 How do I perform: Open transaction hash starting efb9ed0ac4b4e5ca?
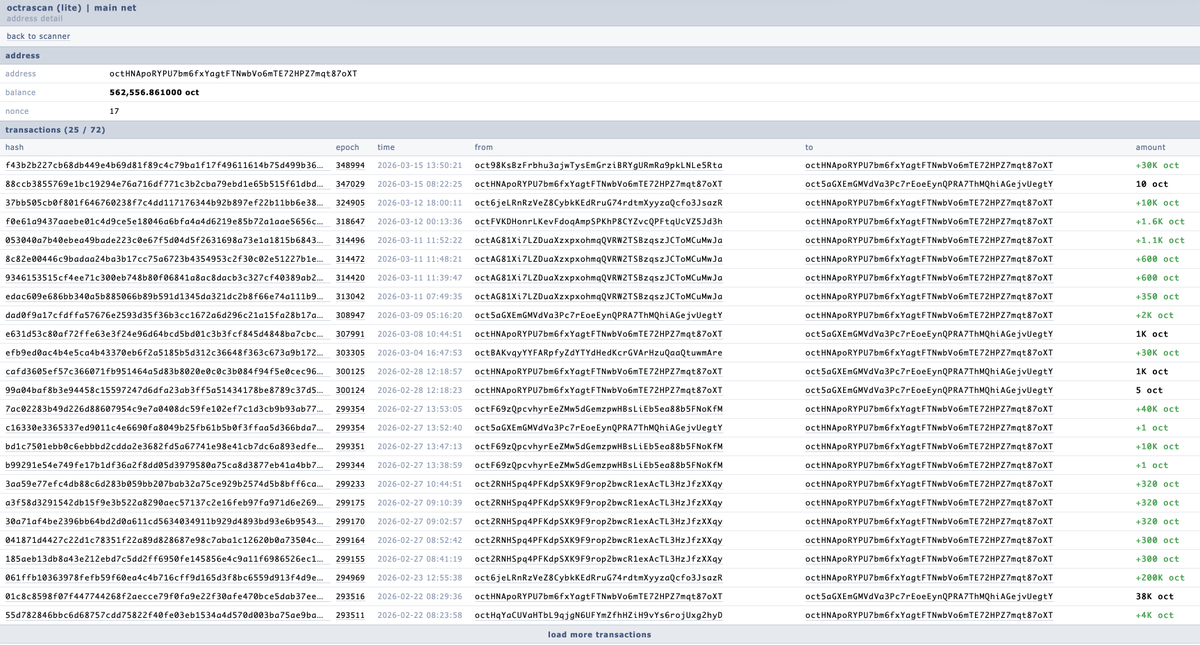(x=165, y=353)
